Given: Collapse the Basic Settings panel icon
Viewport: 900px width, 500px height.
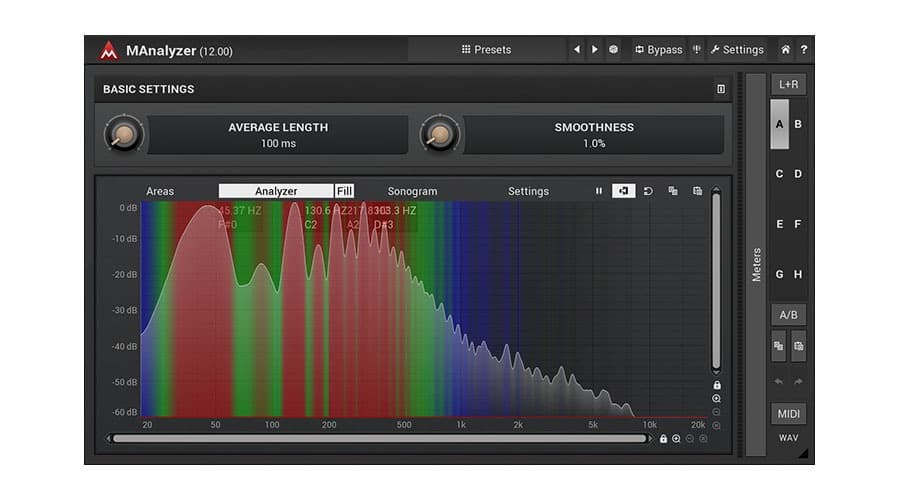Looking at the screenshot, I should click(x=721, y=89).
